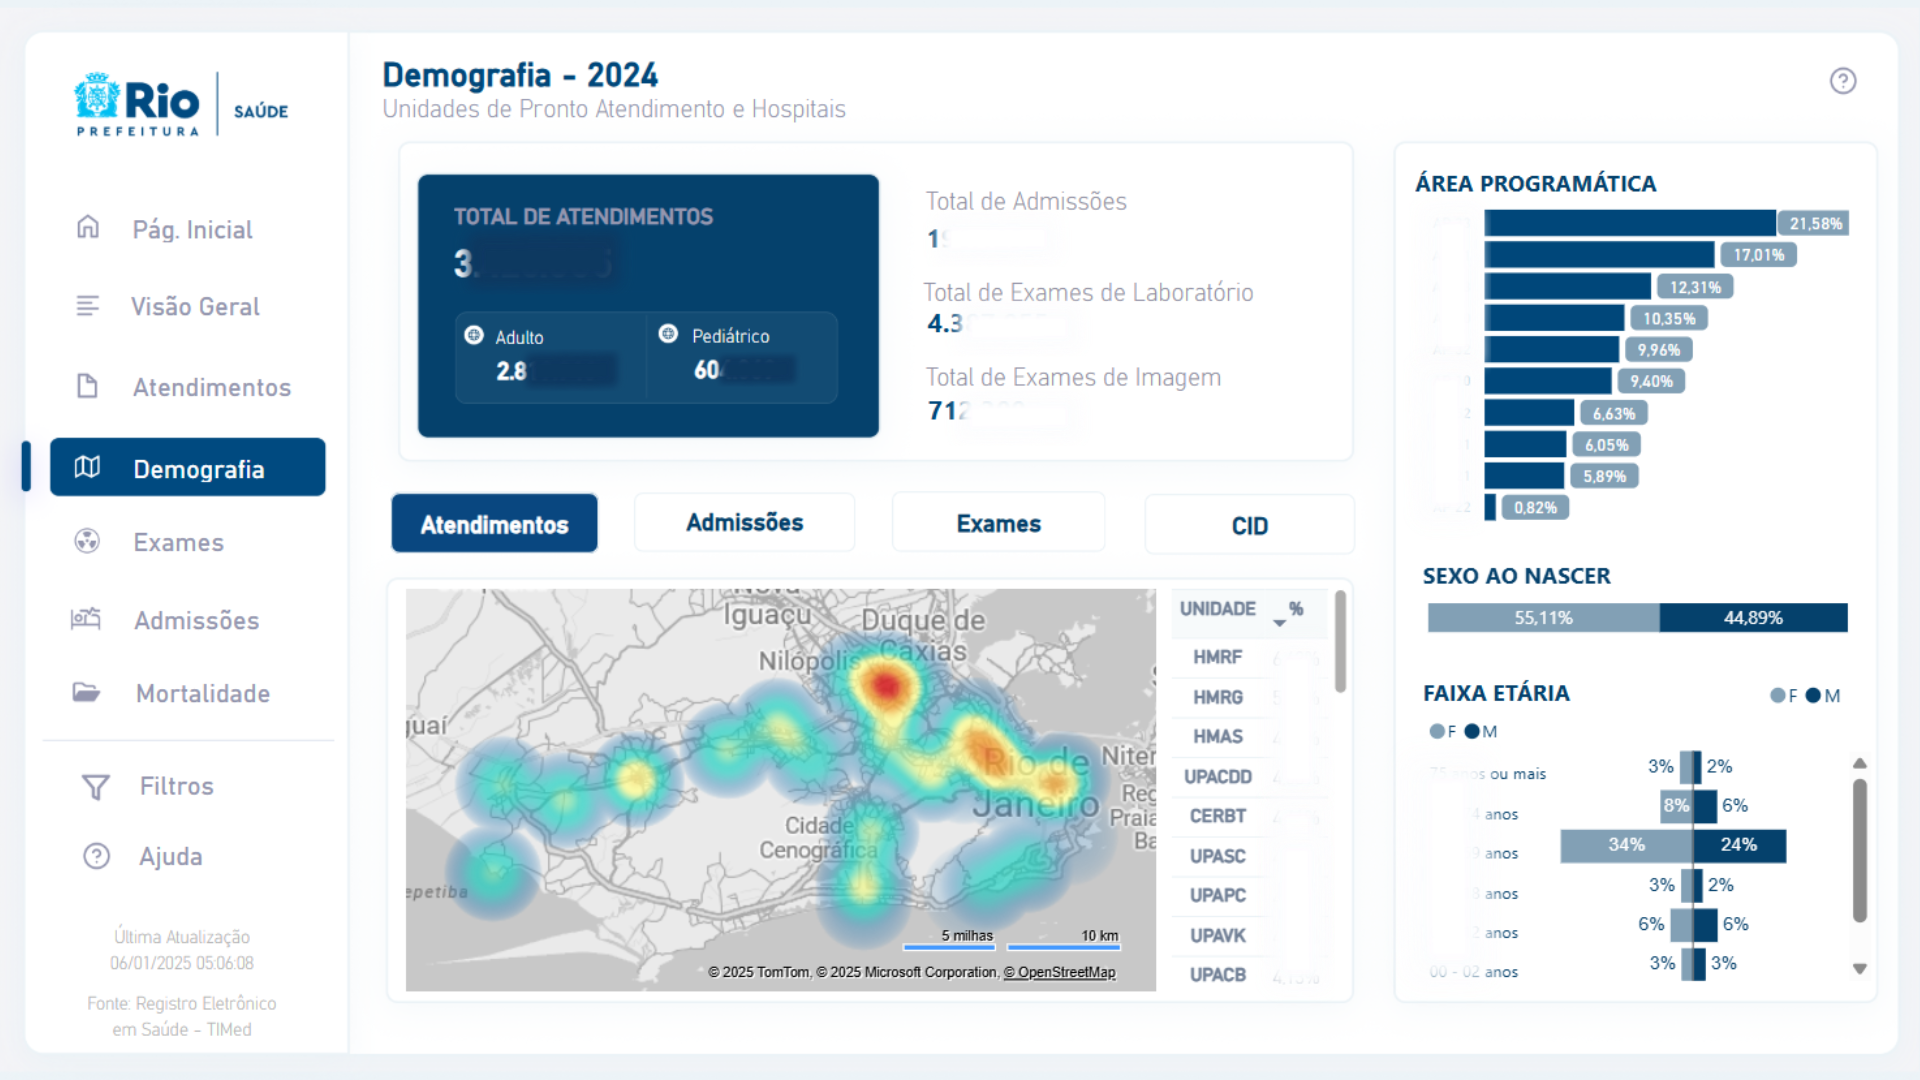Screen dimensions: 1920x1080
Task: Click the document icon beside Atendimentos
Action: tap(88, 386)
